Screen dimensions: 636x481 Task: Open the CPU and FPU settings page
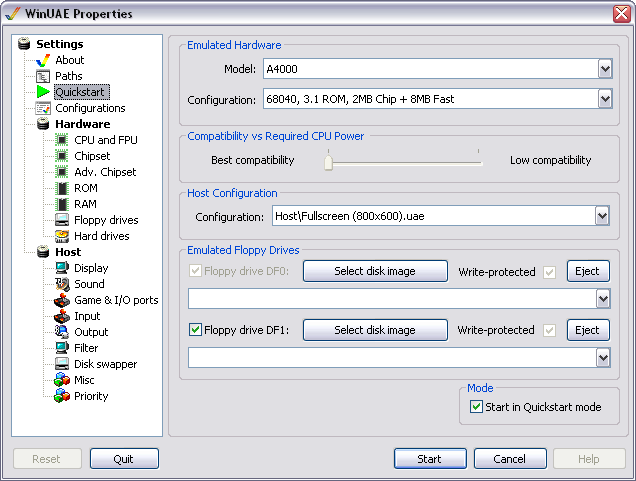coord(106,140)
